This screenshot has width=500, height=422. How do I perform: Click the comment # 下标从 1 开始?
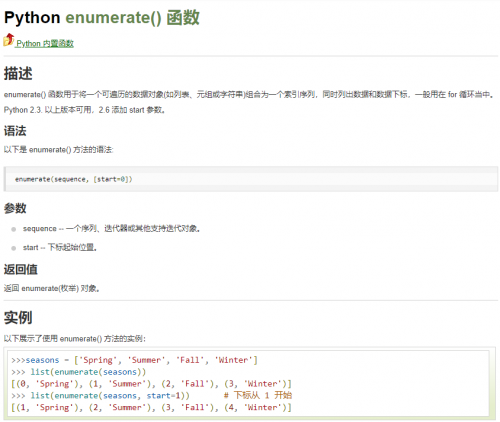258,396
